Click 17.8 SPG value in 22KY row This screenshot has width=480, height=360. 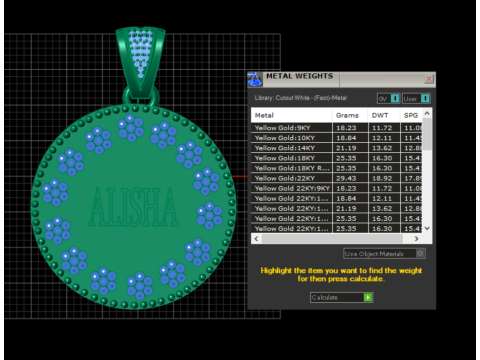click(x=413, y=178)
